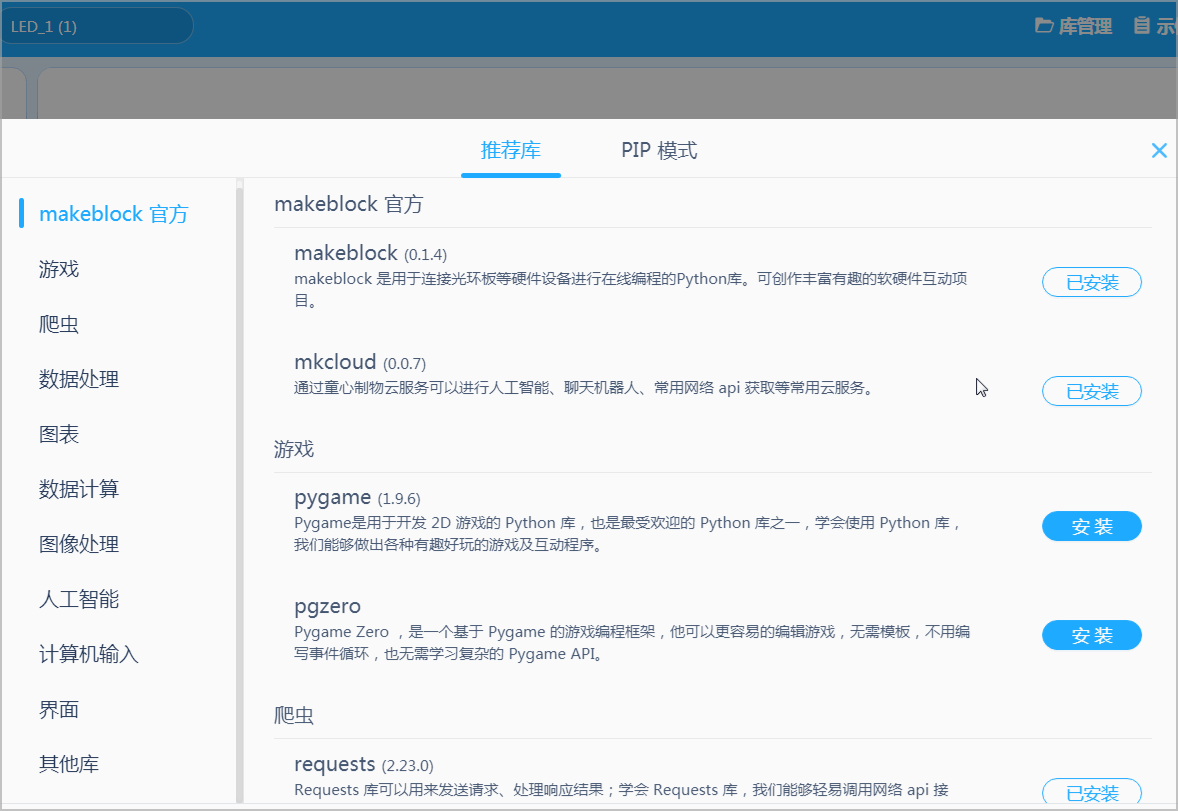Close the library manager dialog
Image resolution: width=1178 pixels, height=811 pixels.
[1158, 150]
